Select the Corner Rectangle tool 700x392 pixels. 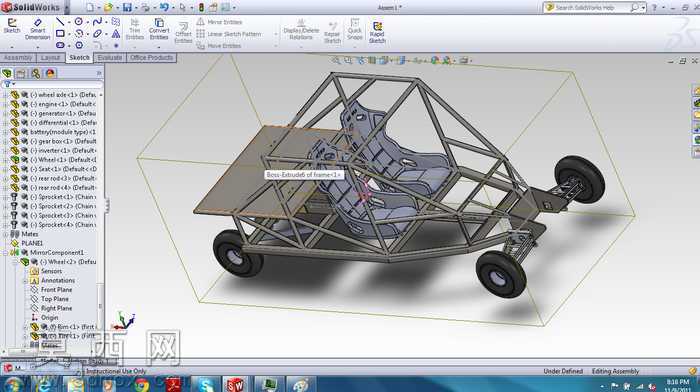click(x=60, y=33)
